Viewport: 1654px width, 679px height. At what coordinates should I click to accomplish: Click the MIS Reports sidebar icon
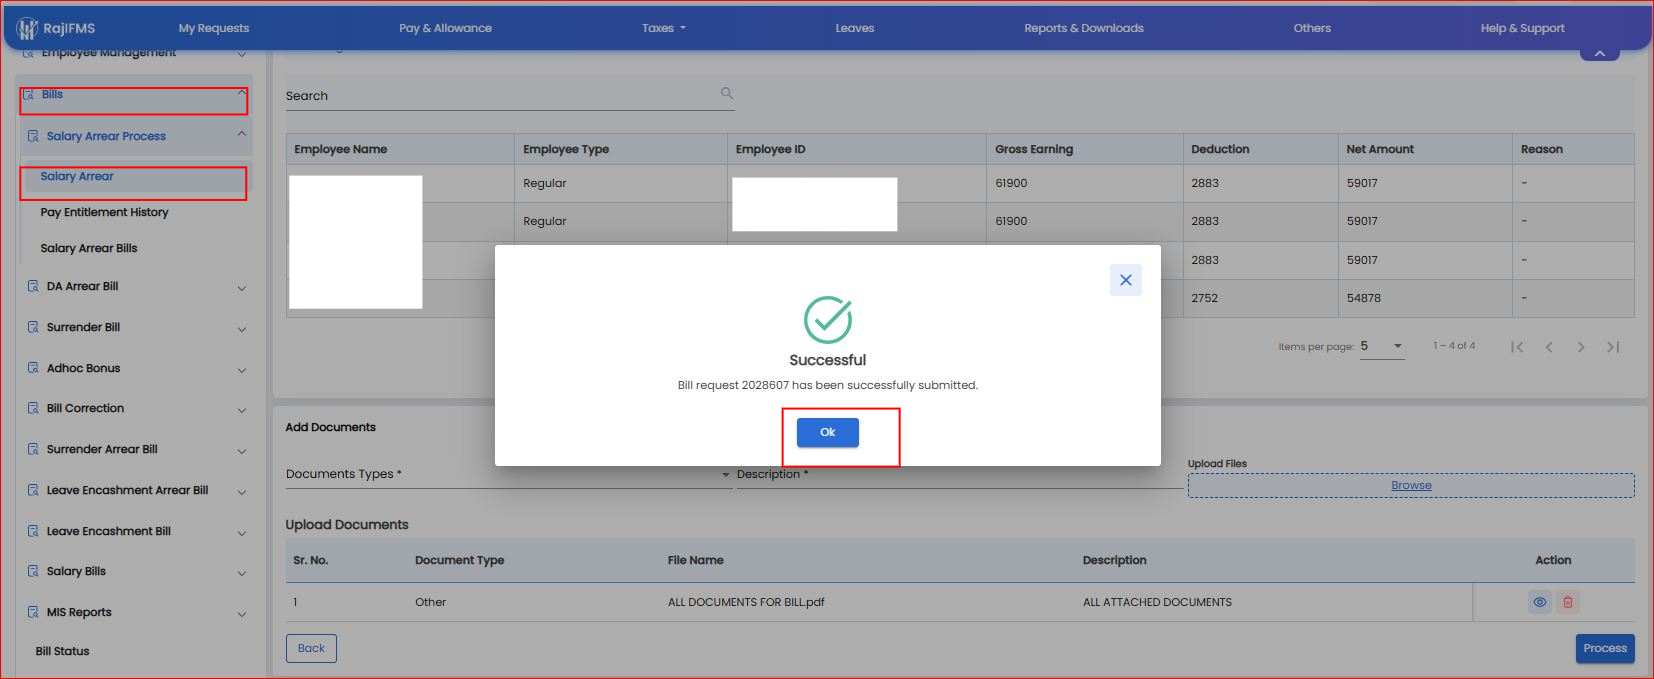coord(33,612)
